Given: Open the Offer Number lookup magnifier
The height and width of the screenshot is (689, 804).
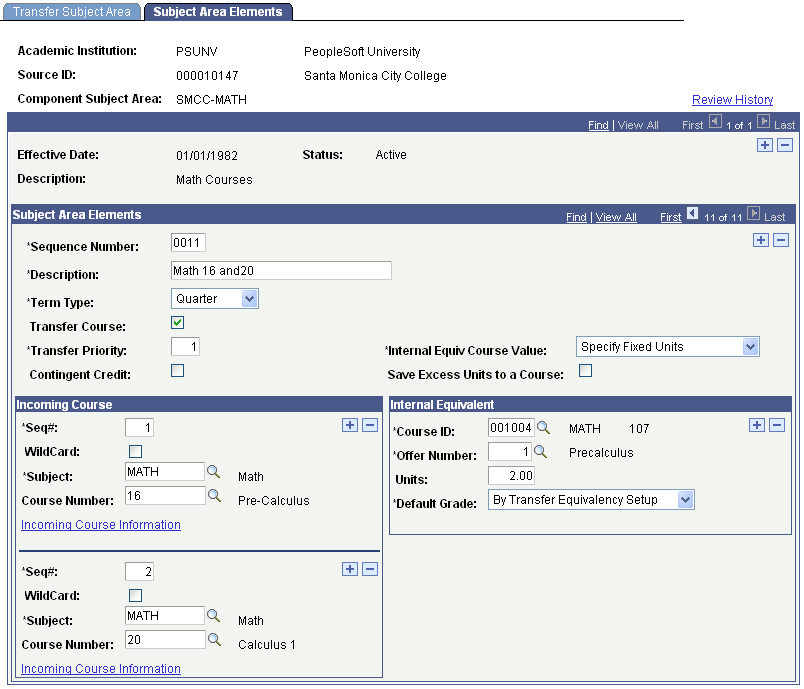Looking at the screenshot, I should coord(540,452).
